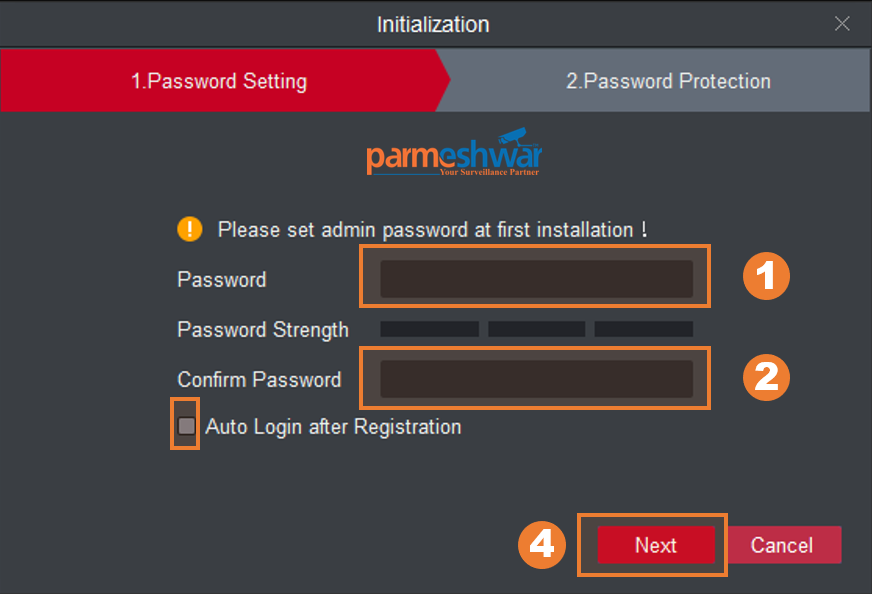Click the Initialization title bar text
The height and width of the screenshot is (594, 872).
pos(433,23)
